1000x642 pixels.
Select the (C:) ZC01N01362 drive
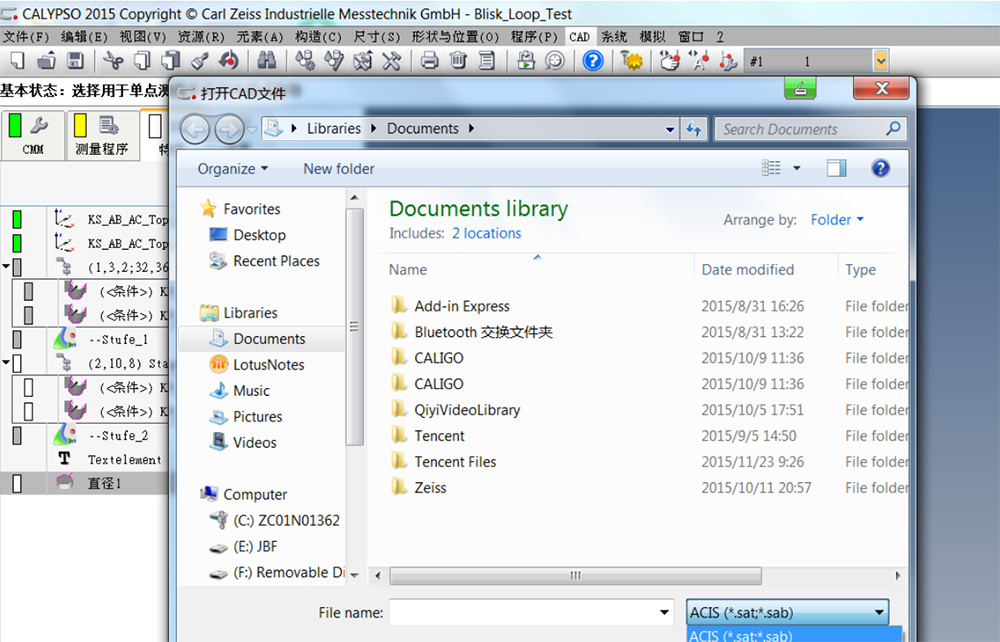pos(286,520)
